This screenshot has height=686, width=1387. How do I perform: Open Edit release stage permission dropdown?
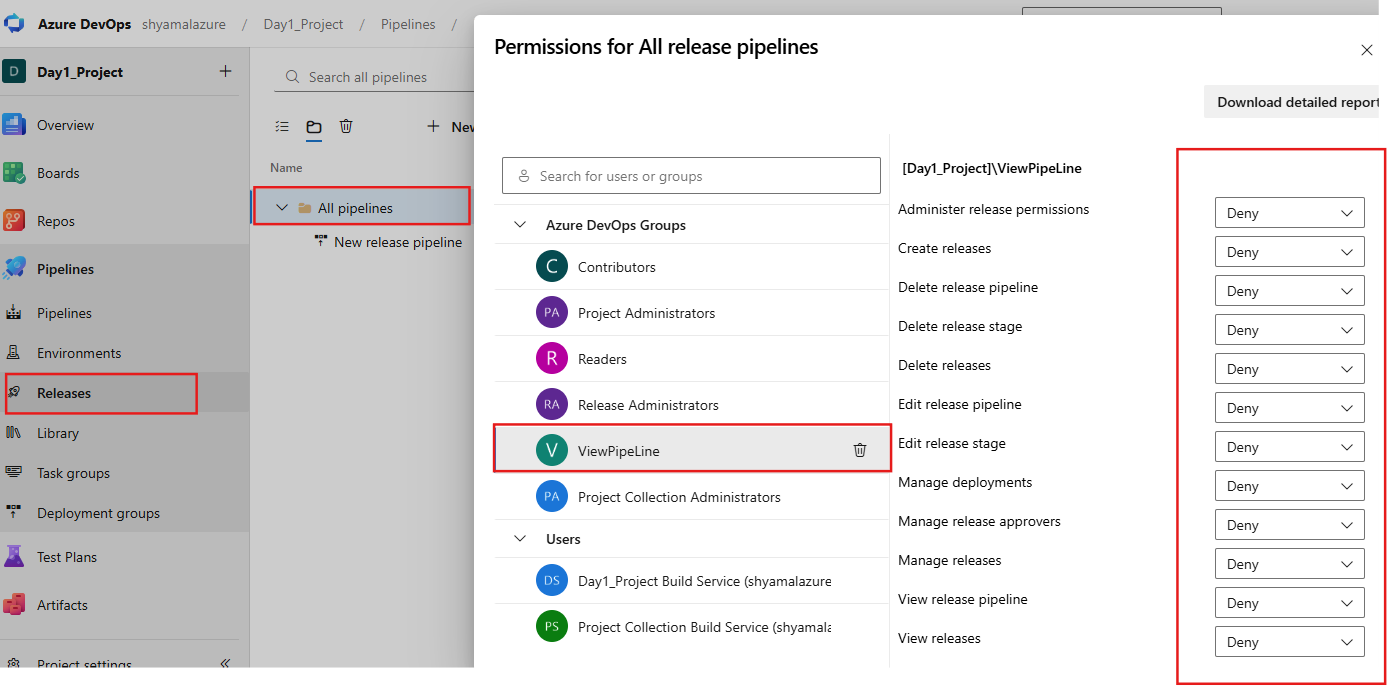tap(1290, 446)
